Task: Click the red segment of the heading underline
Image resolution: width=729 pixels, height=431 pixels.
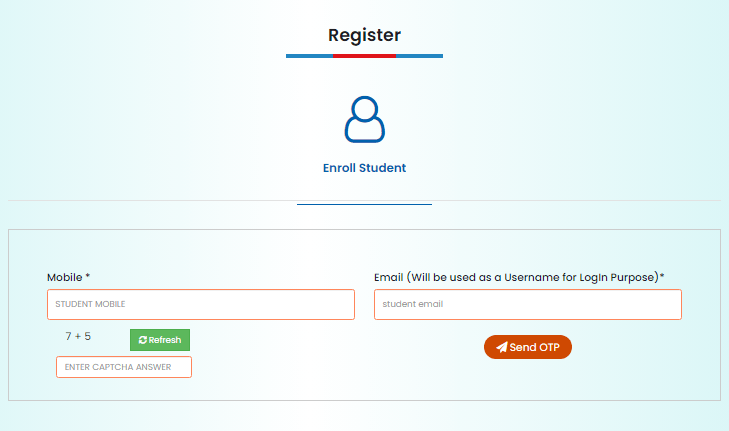Action: click(x=364, y=56)
